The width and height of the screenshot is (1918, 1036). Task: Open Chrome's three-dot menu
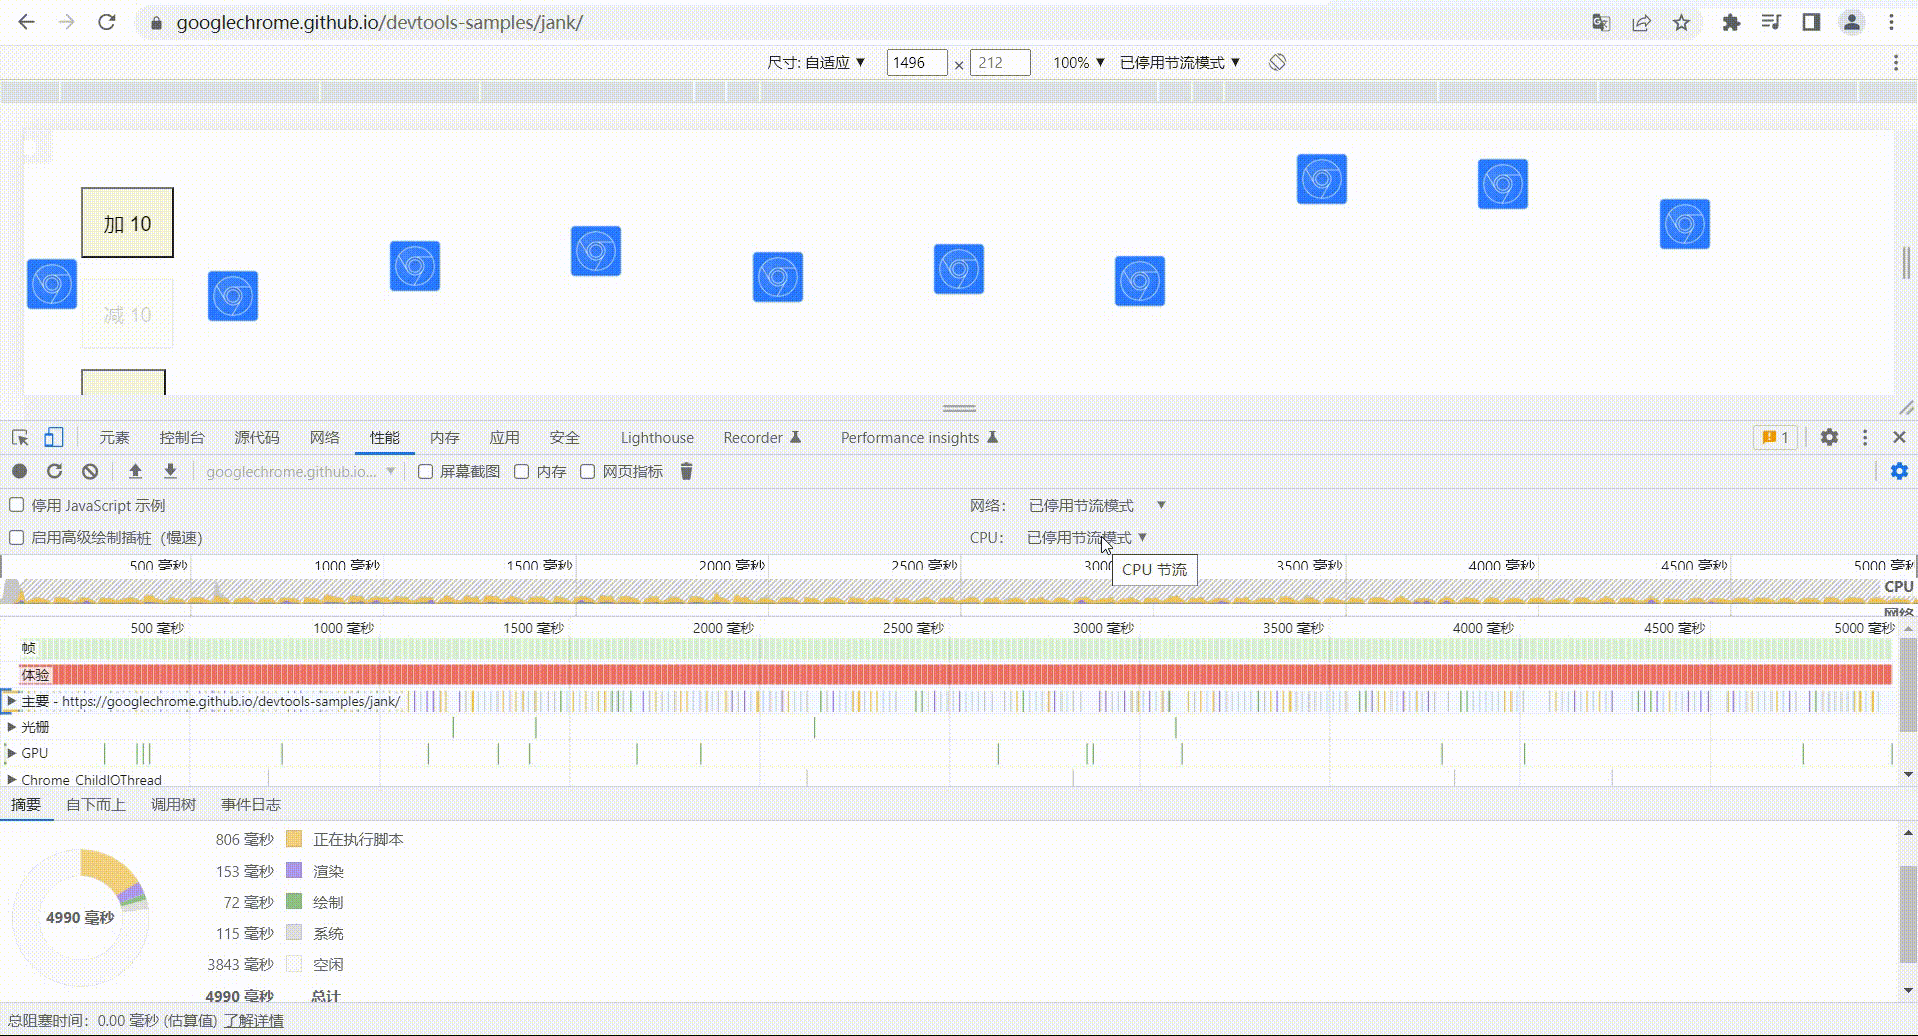pos(1891,22)
